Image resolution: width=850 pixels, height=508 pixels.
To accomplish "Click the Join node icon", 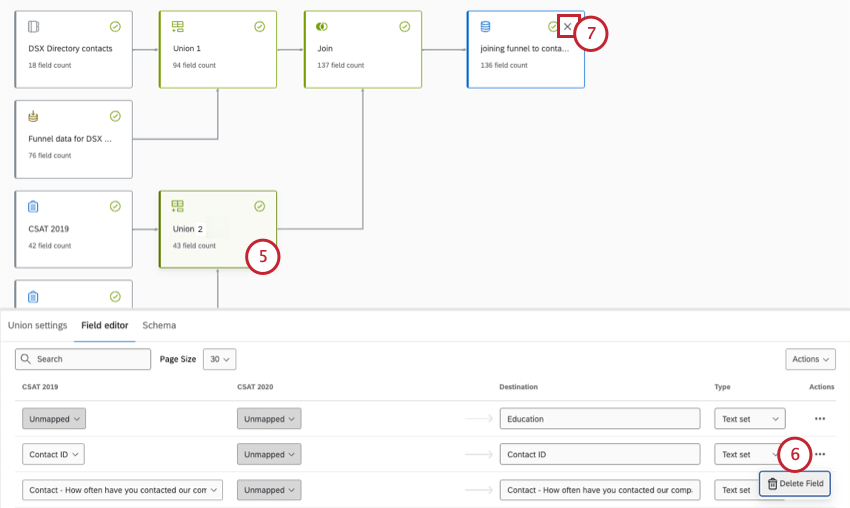I will (322, 27).
